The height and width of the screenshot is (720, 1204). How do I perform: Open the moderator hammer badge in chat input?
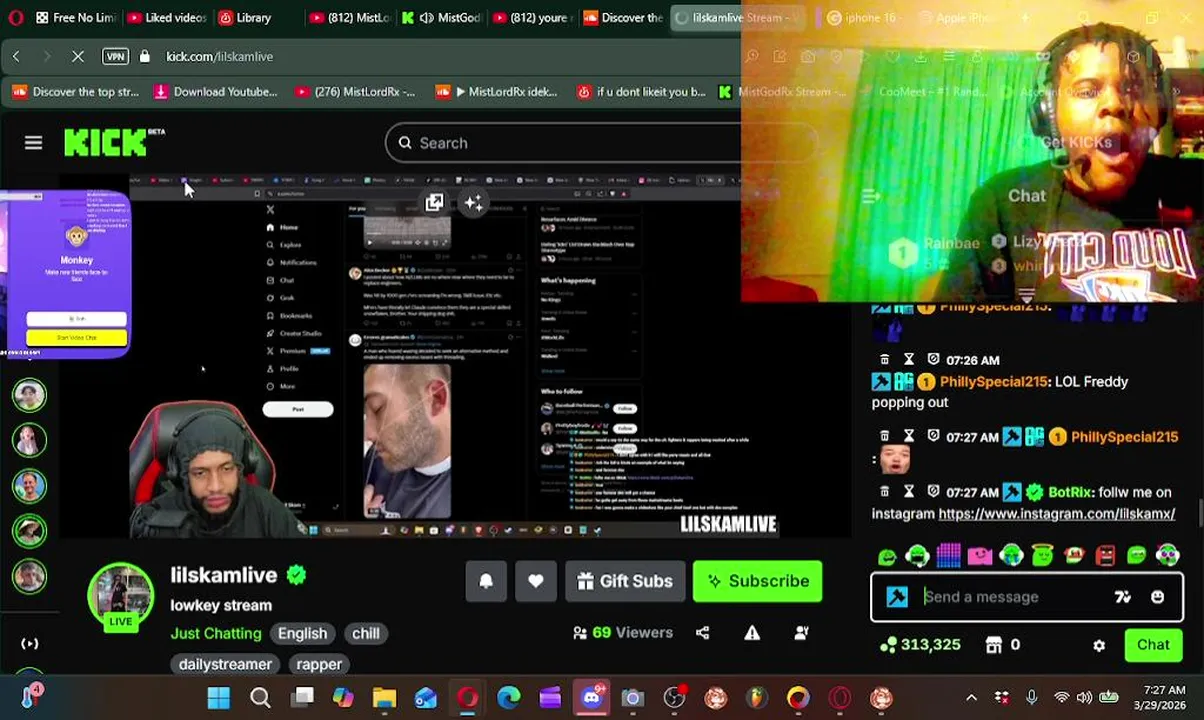click(x=897, y=597)
